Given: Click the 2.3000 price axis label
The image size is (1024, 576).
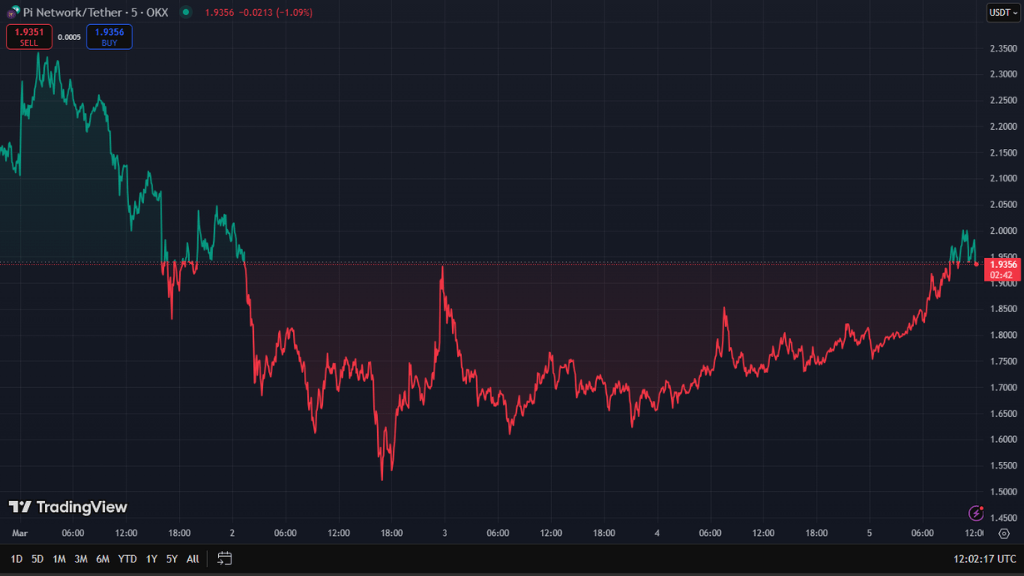Looking at the screenshot, I should click(1003, 74).
